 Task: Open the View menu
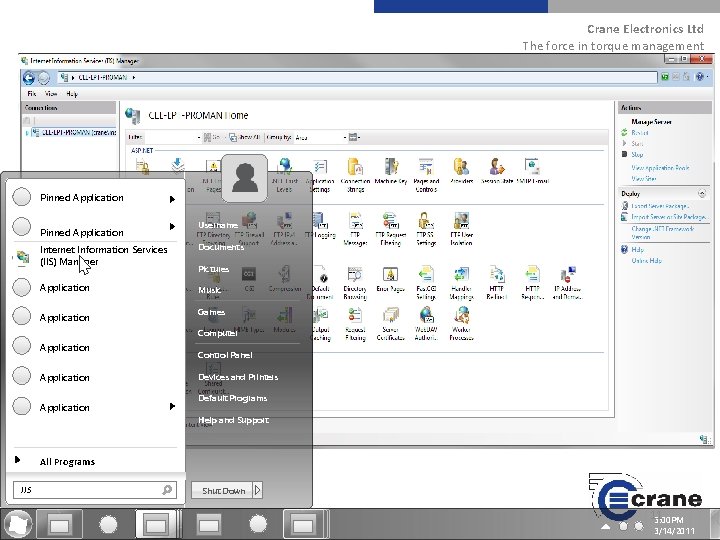tap(51, 94)
